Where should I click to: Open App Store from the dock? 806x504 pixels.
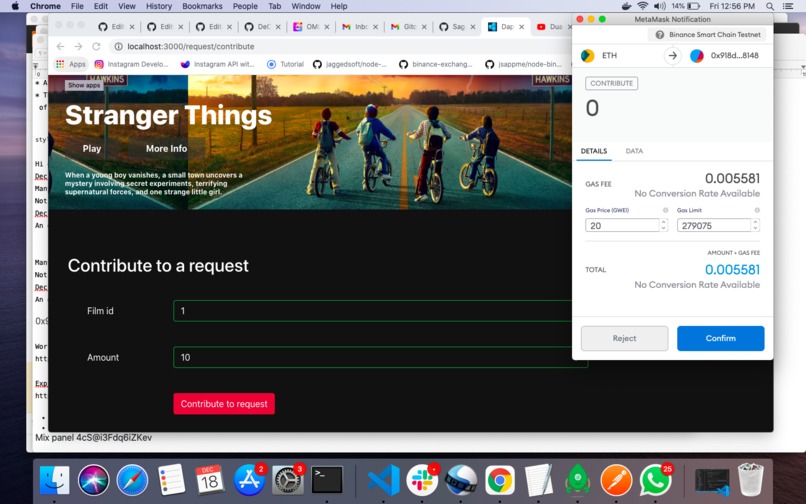tap(249, 480)
